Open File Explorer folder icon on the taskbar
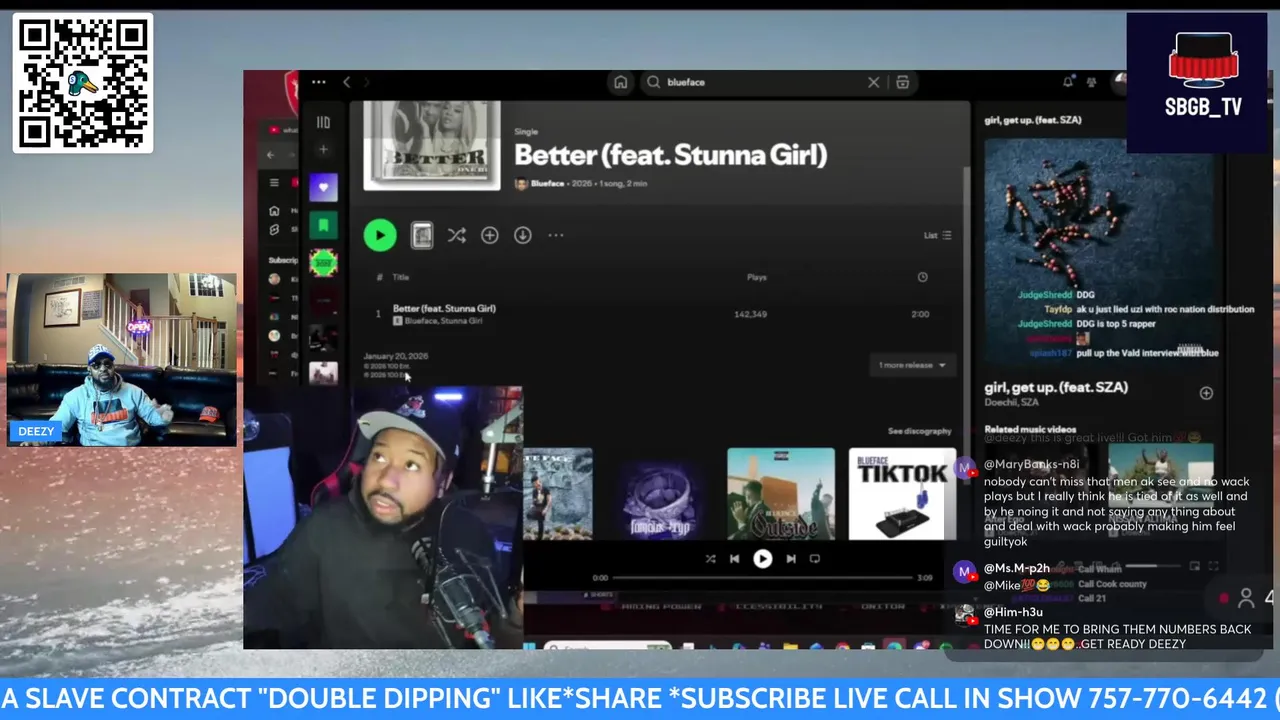Screen dimensions: 1280x720 pyautogui.click(x=789, y=648)
